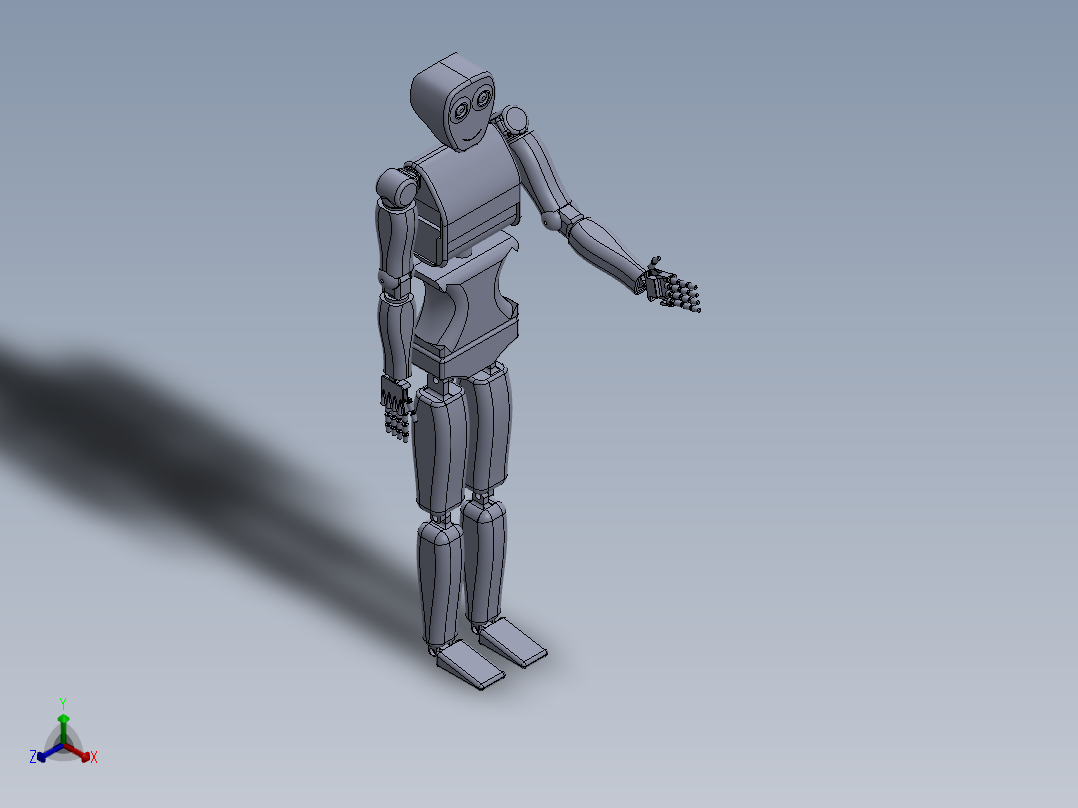This screenshot has width=1078, height=808.
Task: Click the Z axis label
Action: tap(33, 755)
